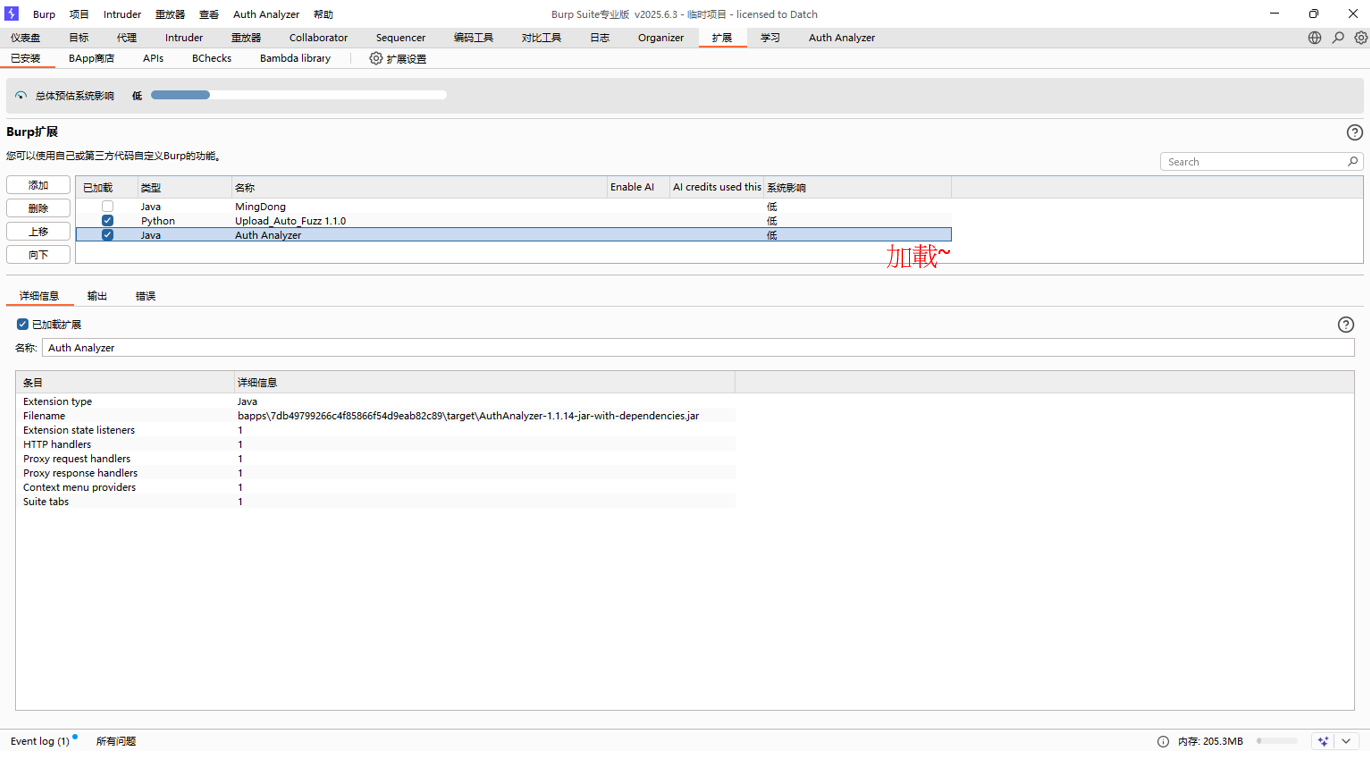Switch to the 代理 tab
The height and width of the screenshot is (759, 1370).
click(126, 37)
